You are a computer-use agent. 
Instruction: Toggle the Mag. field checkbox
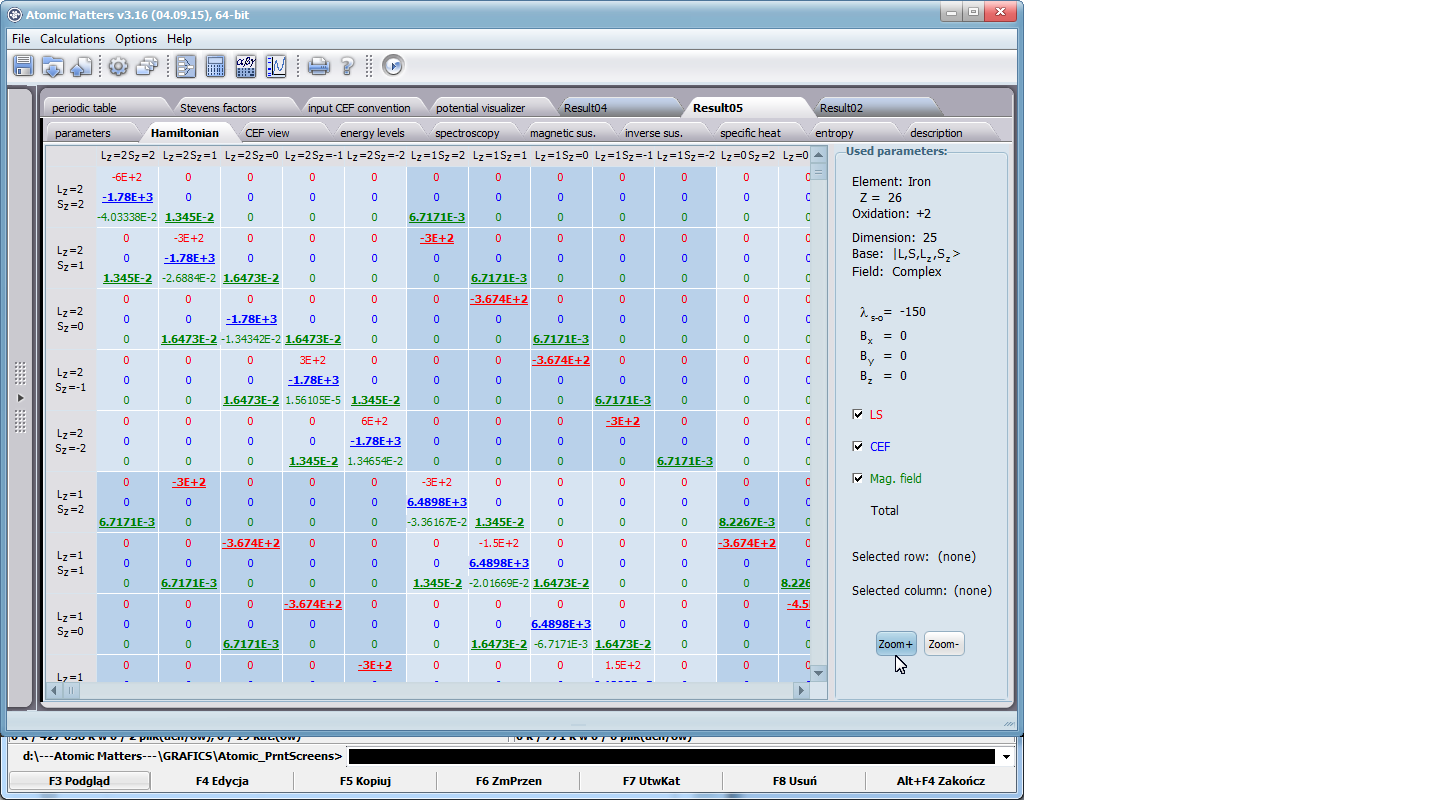coord(857,478)
